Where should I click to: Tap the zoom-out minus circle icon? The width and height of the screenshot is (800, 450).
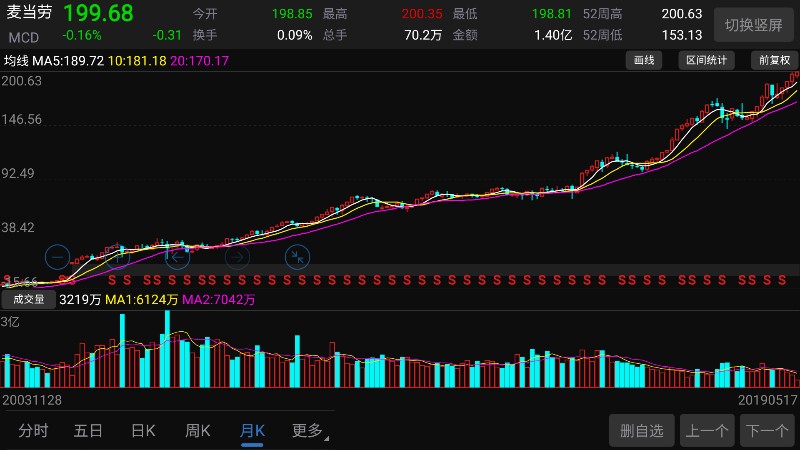[x=57, y=257]
